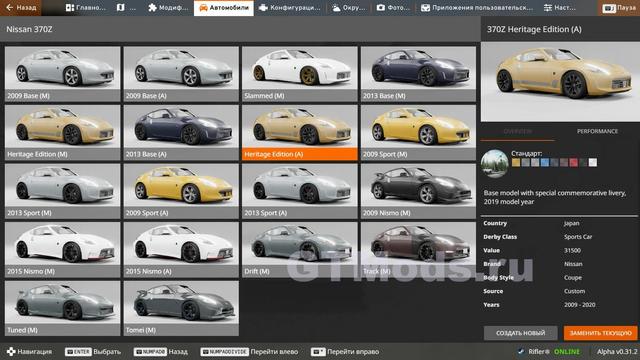Click the round environment preview icon
640x360 pixels.
click(494, 164)
